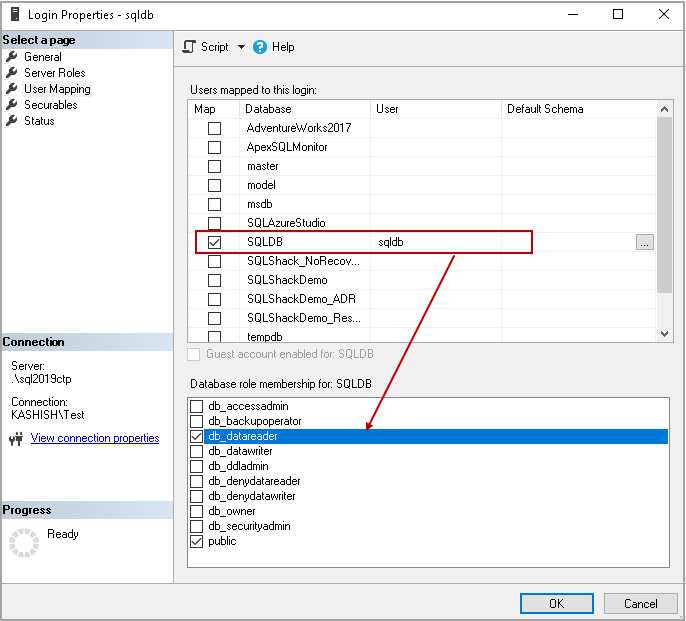Select the User Mapping page
The width and height of the screenshot is (686, 621).
click(x=57, y=89)
